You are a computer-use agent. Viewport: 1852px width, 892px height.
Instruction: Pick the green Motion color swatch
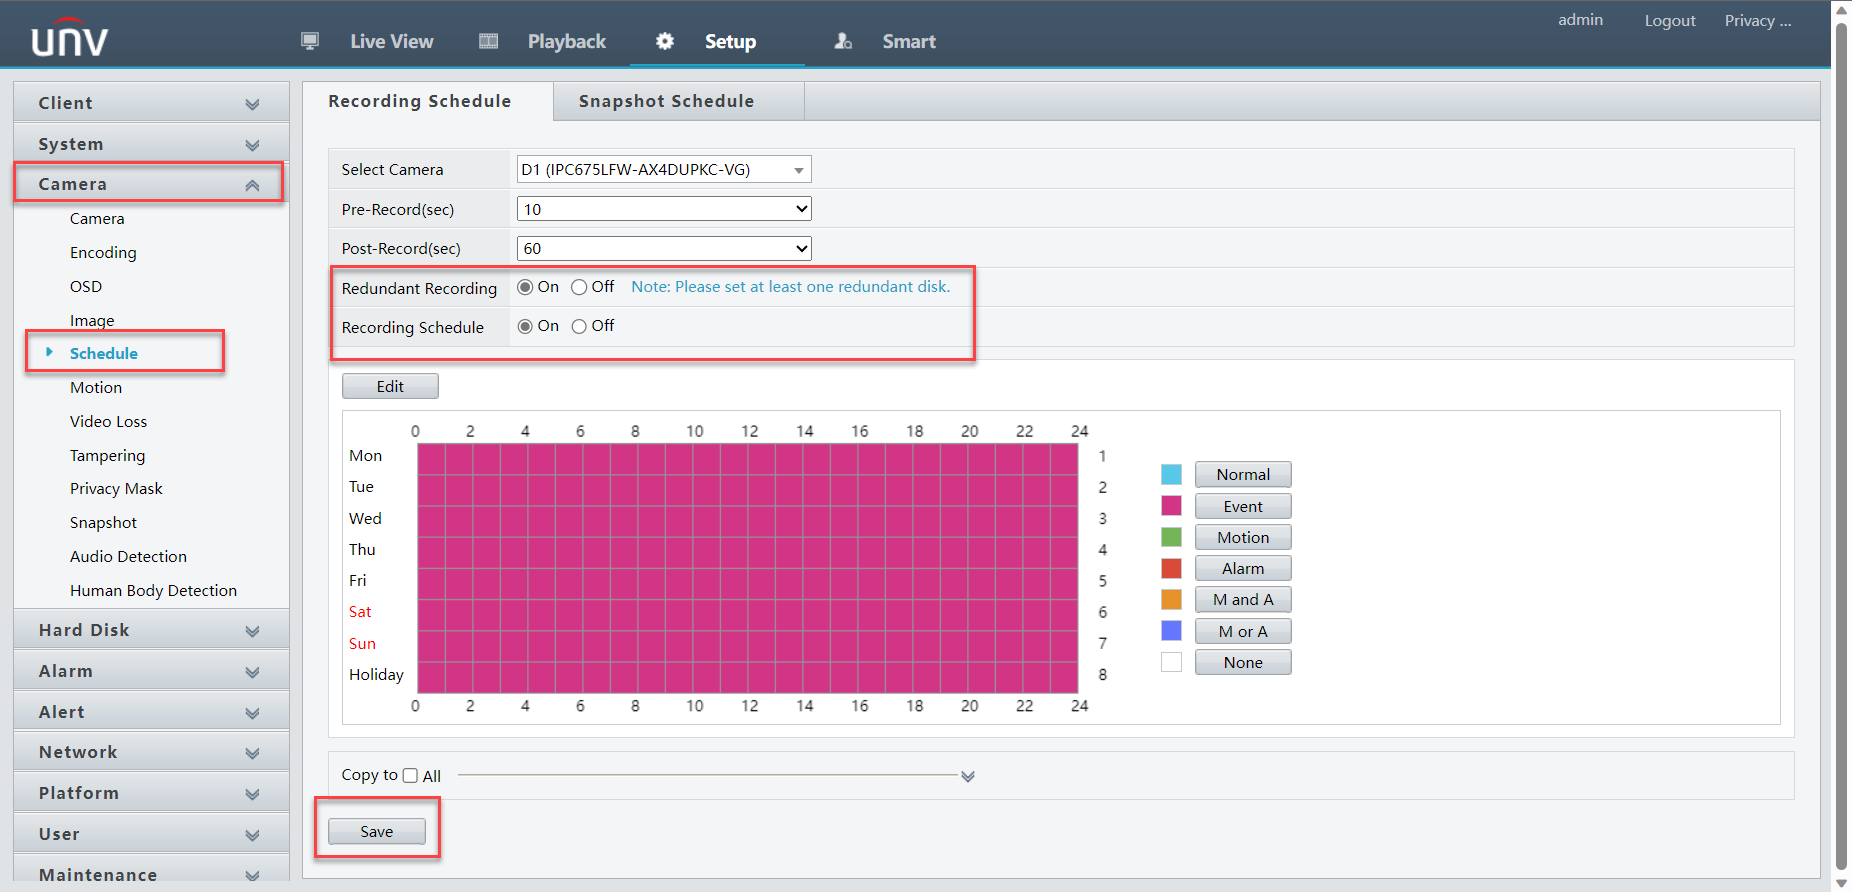(1171, 537)
